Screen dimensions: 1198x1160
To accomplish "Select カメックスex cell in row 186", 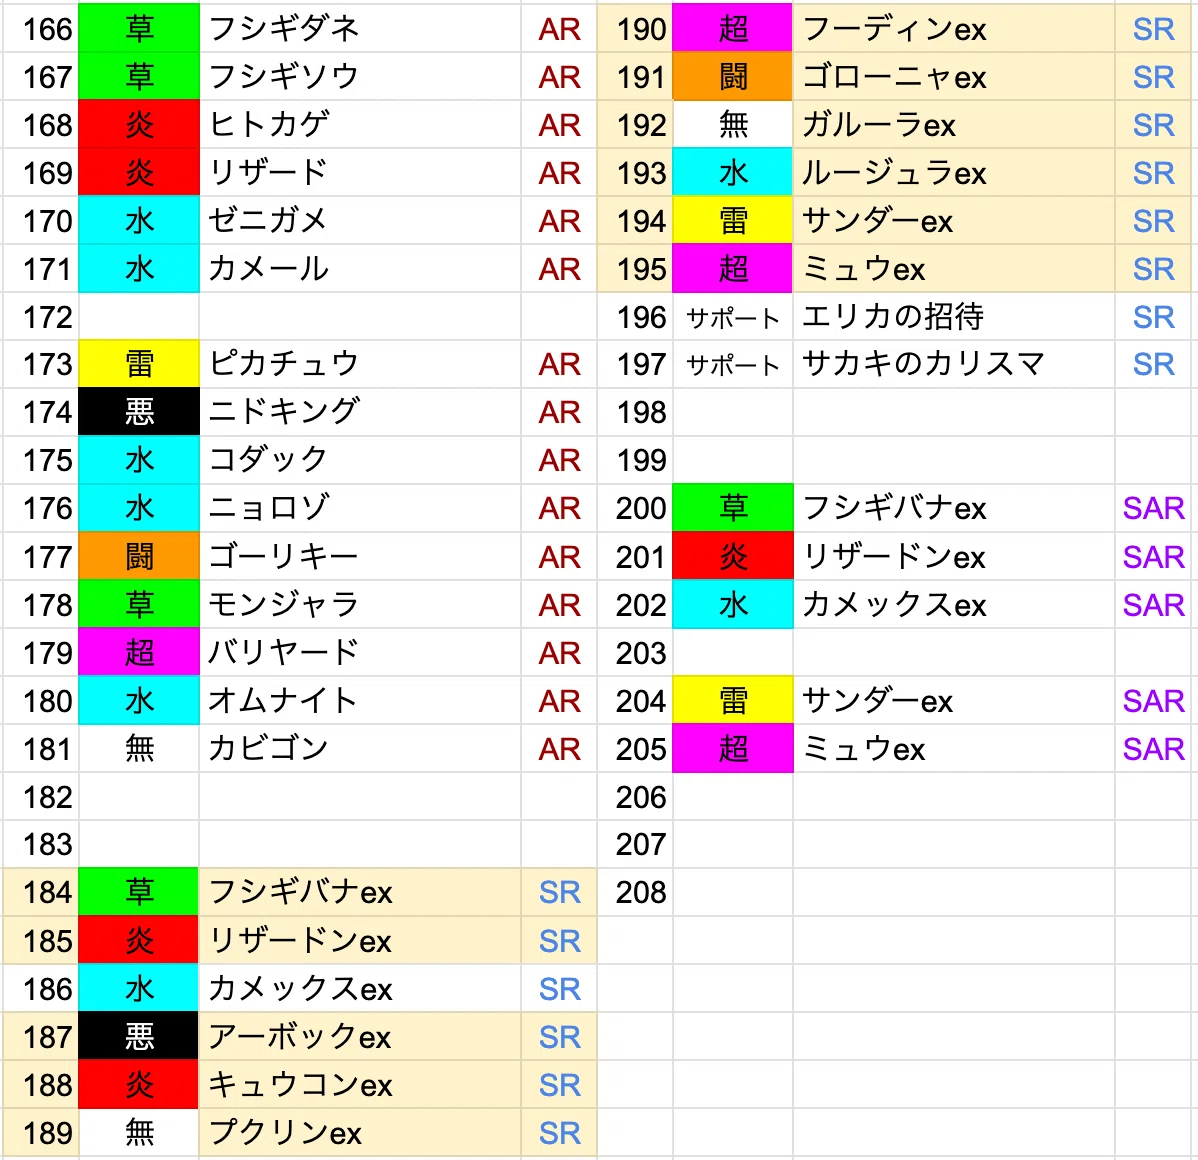I will 360,989.
